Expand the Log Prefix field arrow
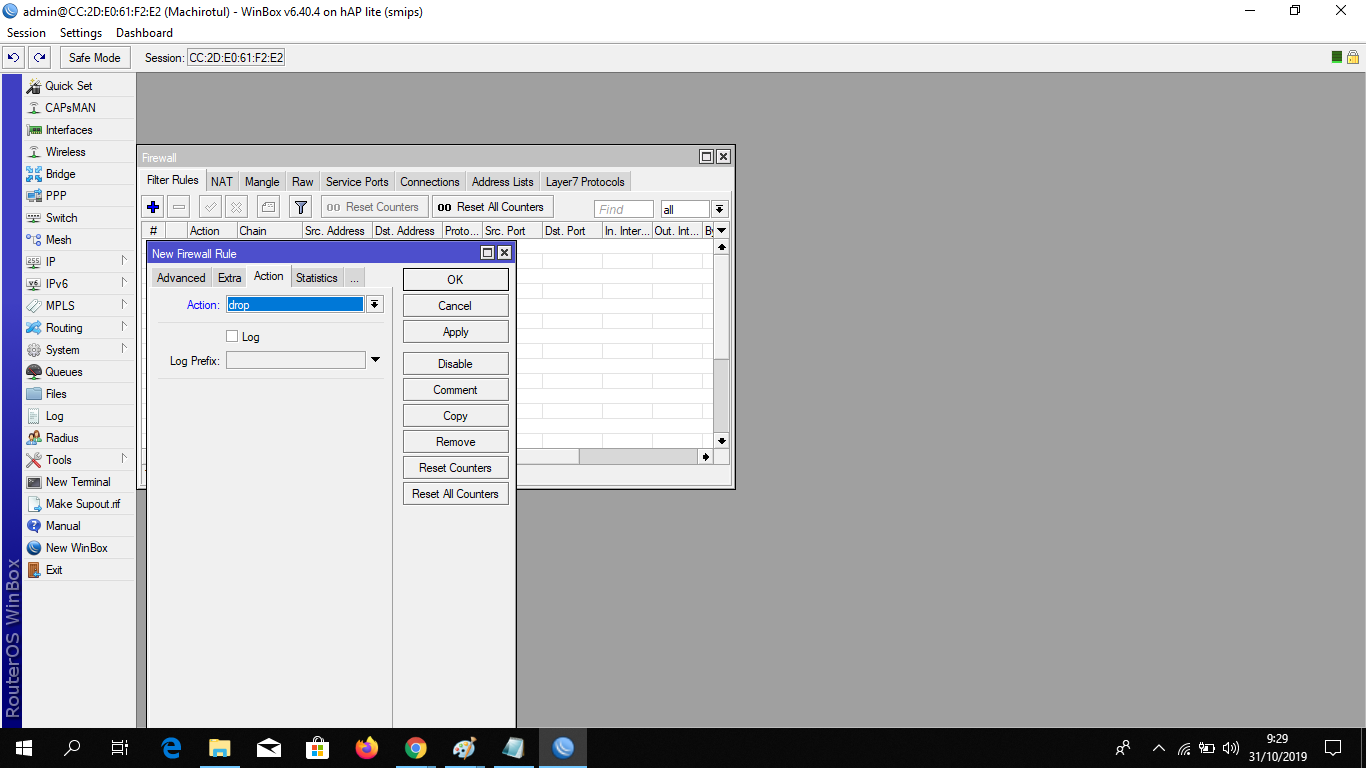This screenshot has height=768, width=1366. (x=375, y=360)
